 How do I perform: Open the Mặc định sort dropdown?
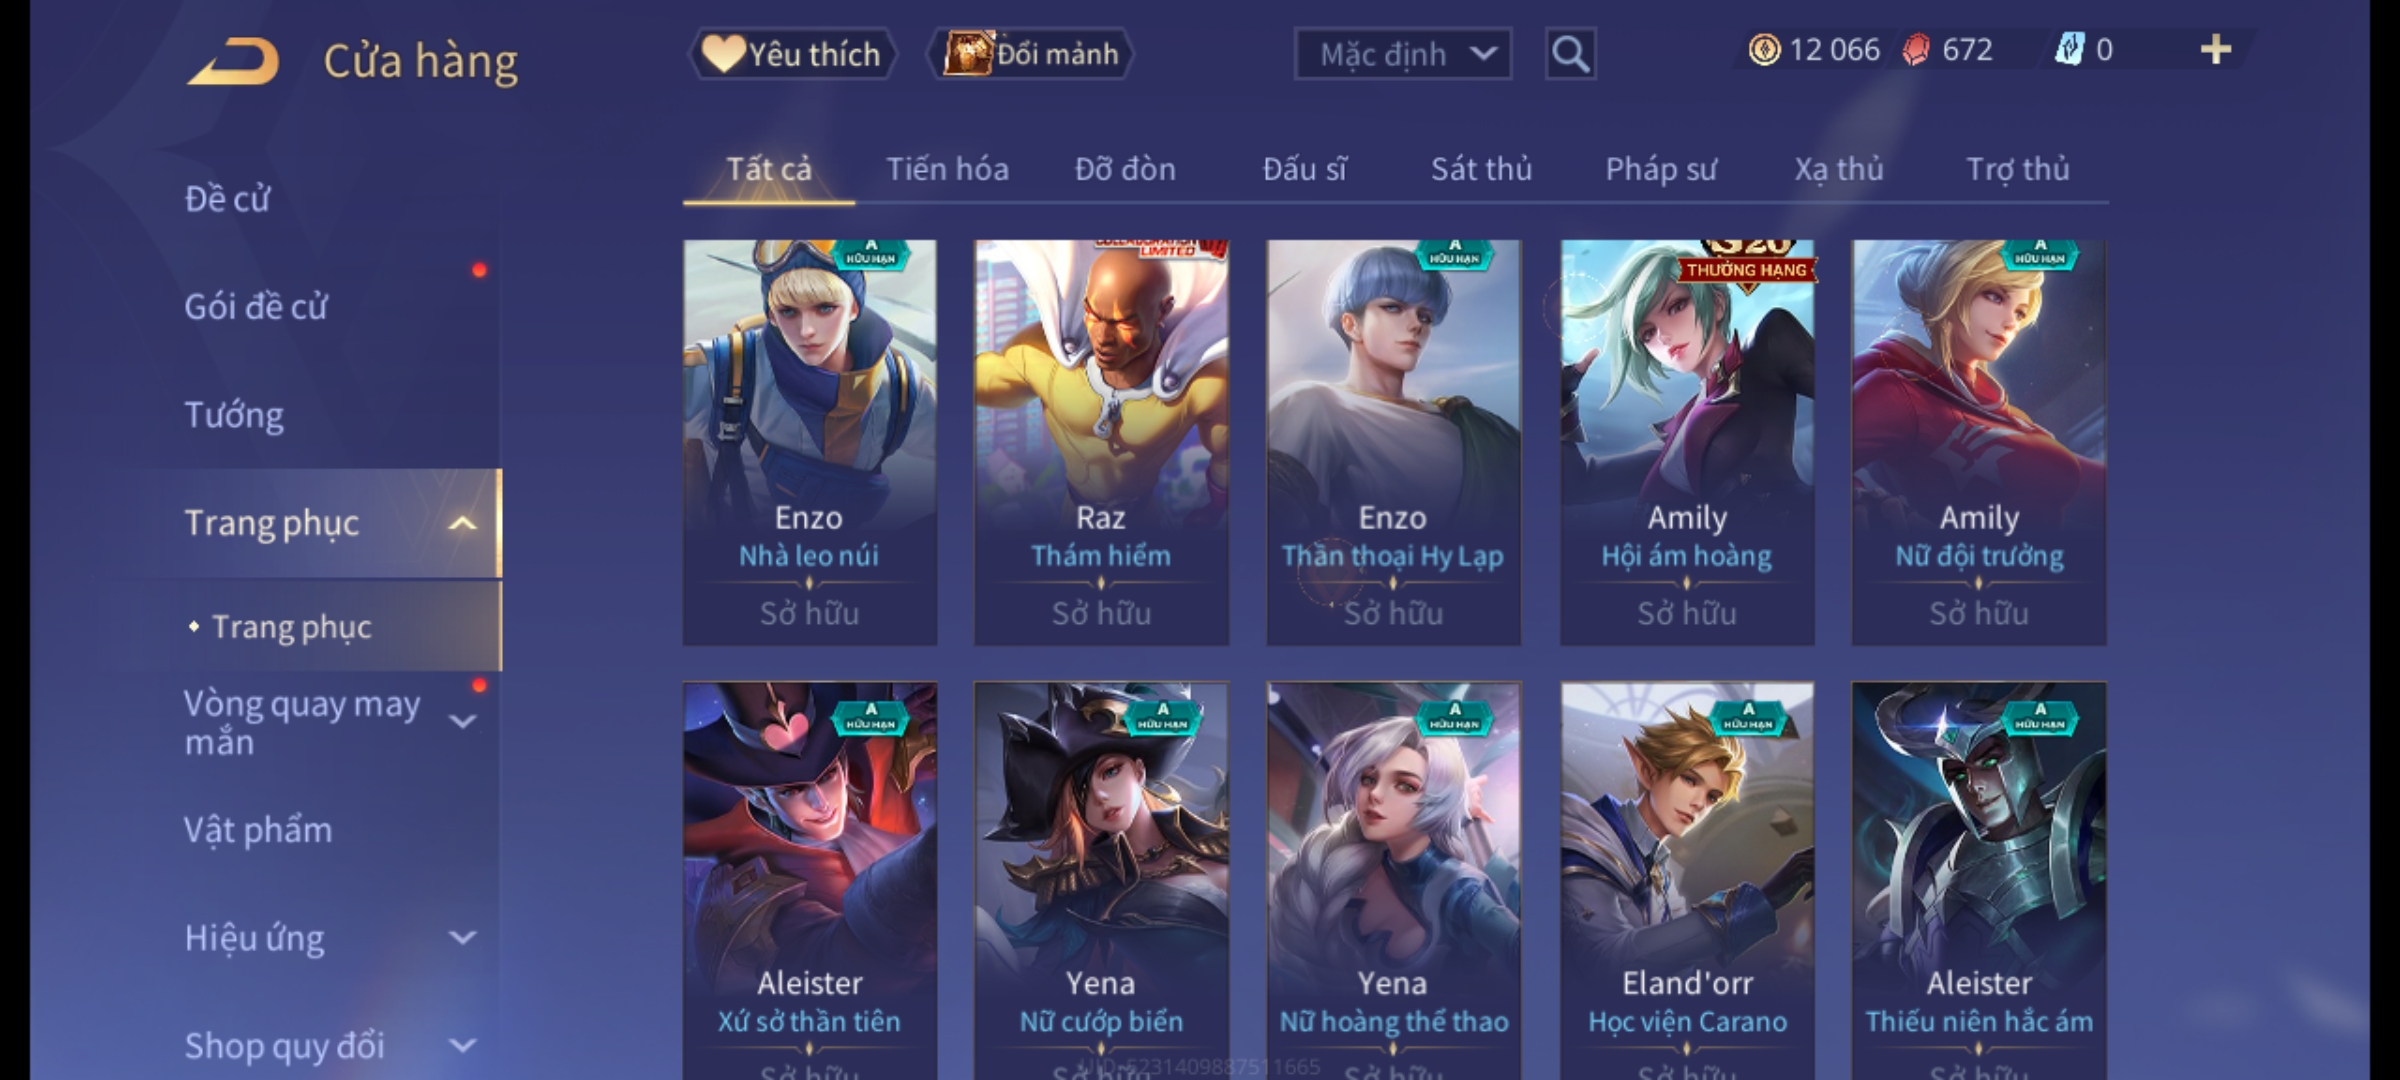(x=1403, y=54)
